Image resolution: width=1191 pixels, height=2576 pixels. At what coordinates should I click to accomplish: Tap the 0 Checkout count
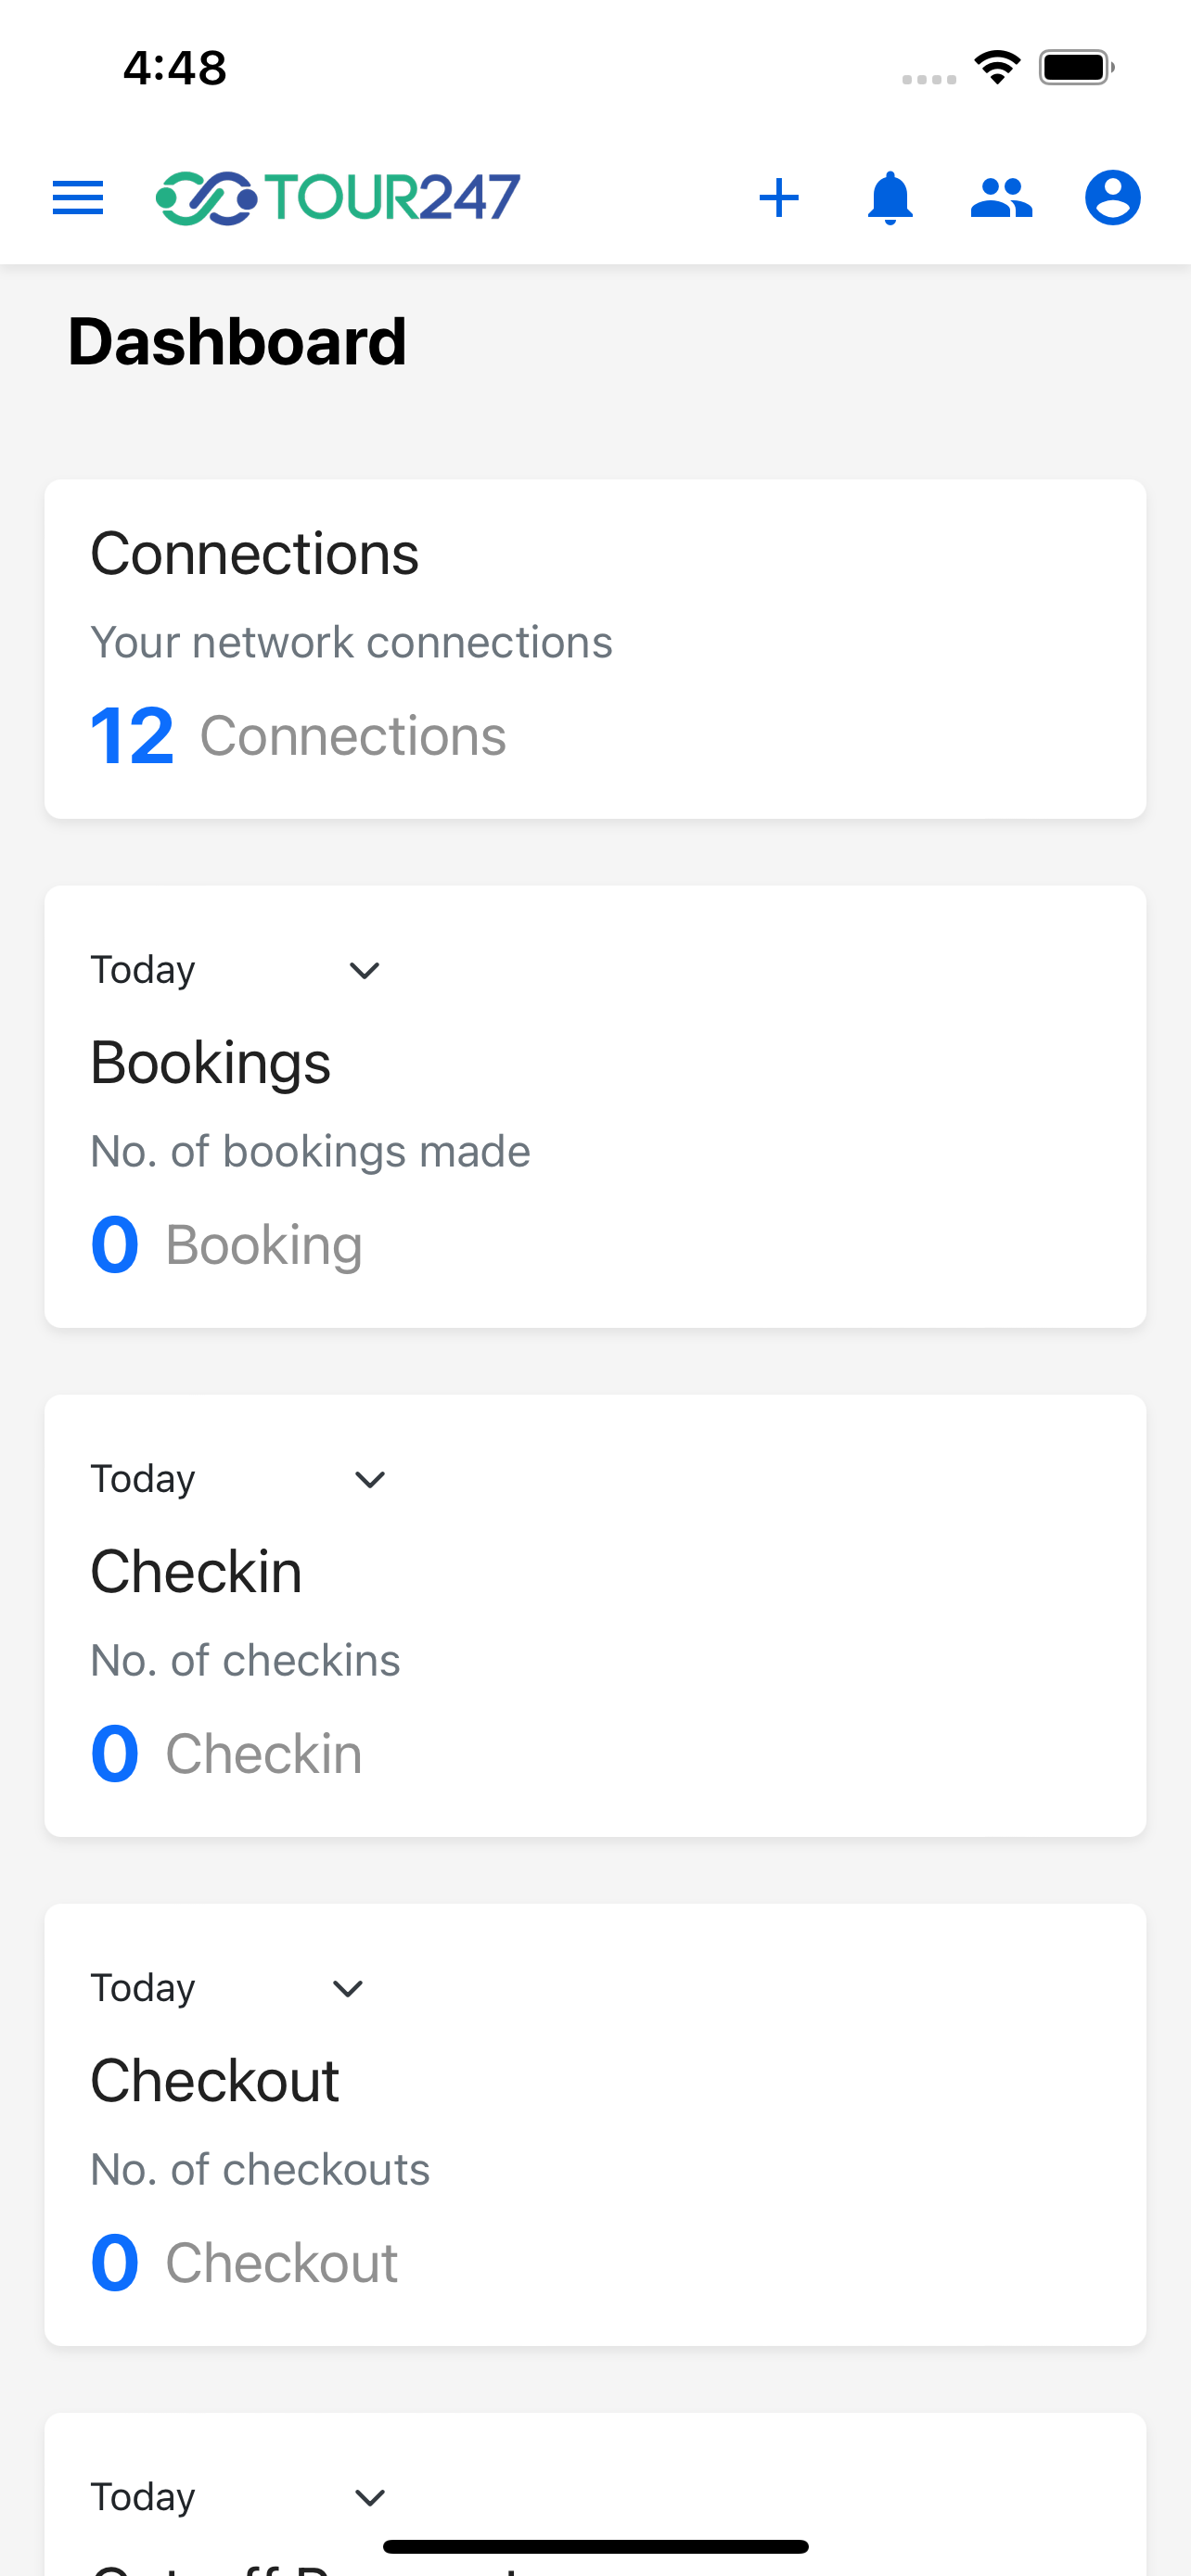(x=244, y=2263)
